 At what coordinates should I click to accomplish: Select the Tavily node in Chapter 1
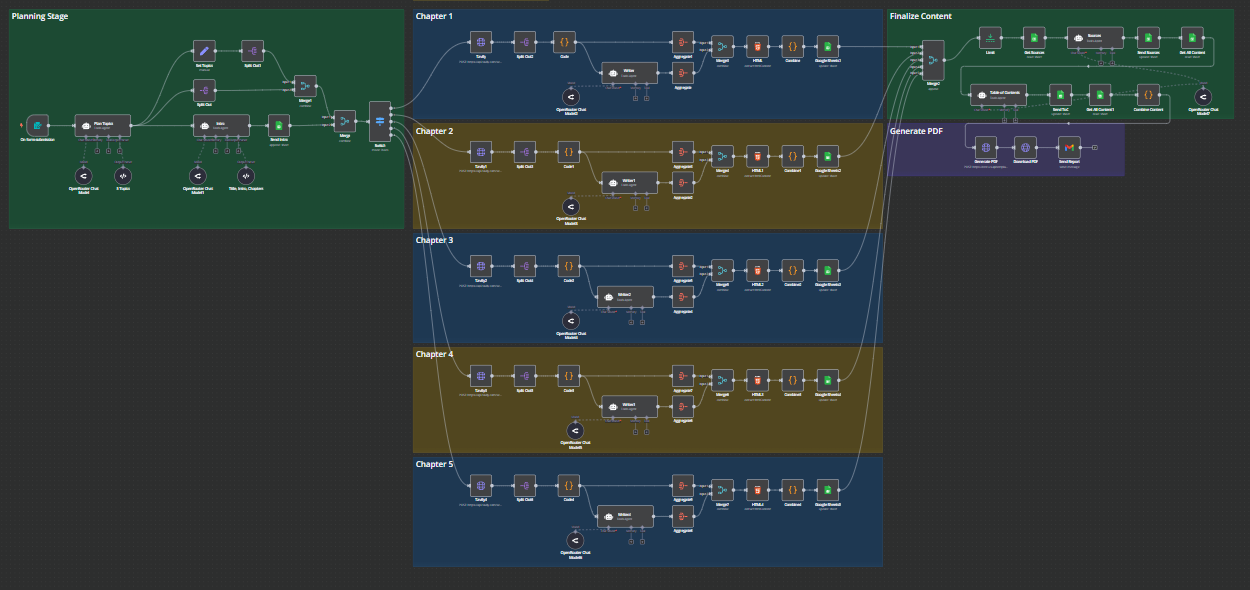point(481,42)
